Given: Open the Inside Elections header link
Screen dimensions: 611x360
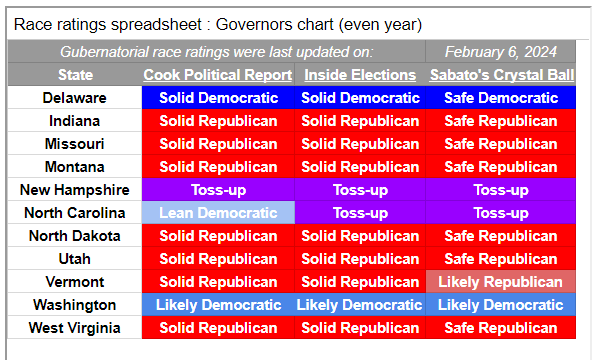Looking at the screenshot, I should (x=360, y=75).
